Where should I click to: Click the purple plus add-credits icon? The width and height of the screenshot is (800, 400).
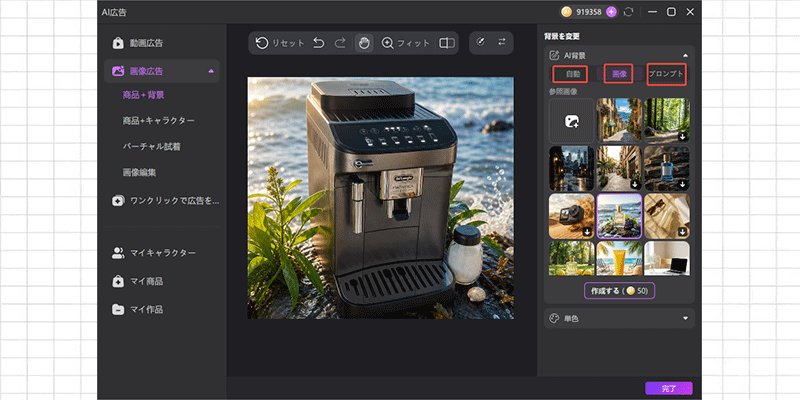point(611,12)
